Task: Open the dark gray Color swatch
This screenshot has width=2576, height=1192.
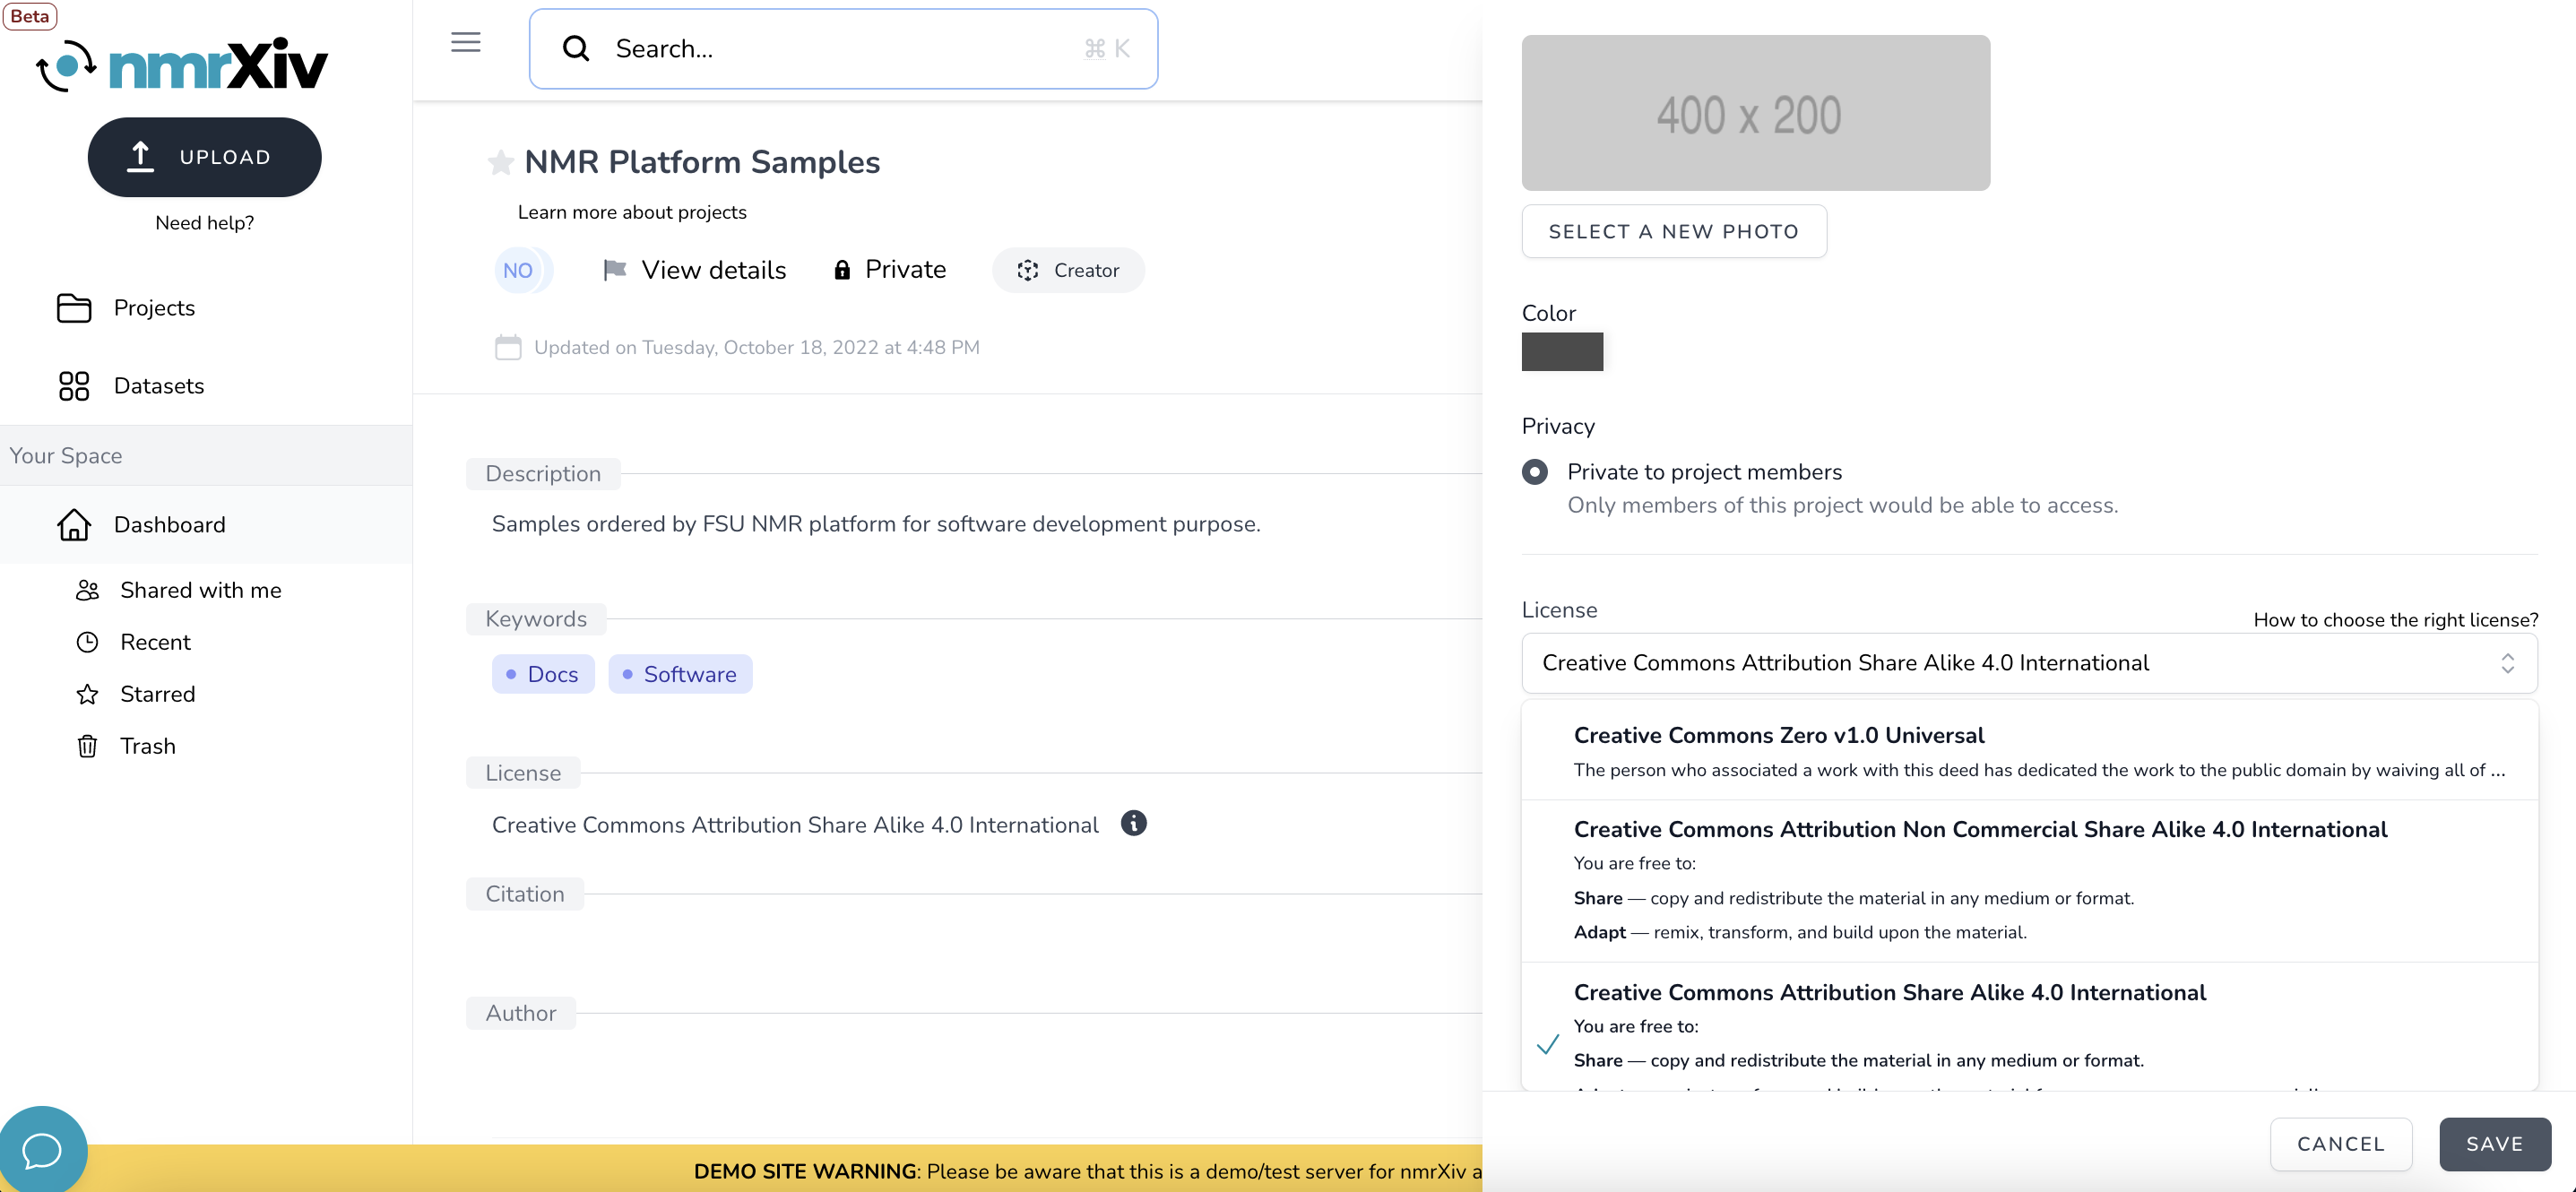Action: coord(1562,351)
